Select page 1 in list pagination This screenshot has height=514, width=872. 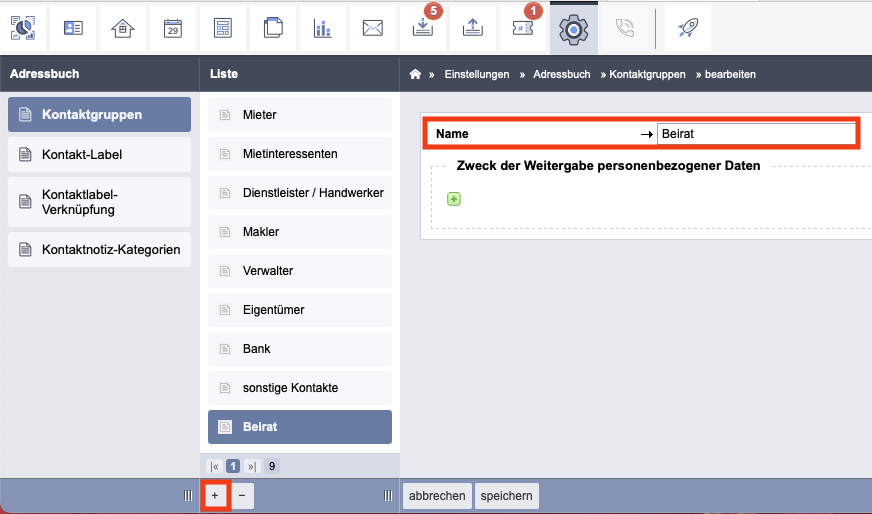tap(233, 466)
